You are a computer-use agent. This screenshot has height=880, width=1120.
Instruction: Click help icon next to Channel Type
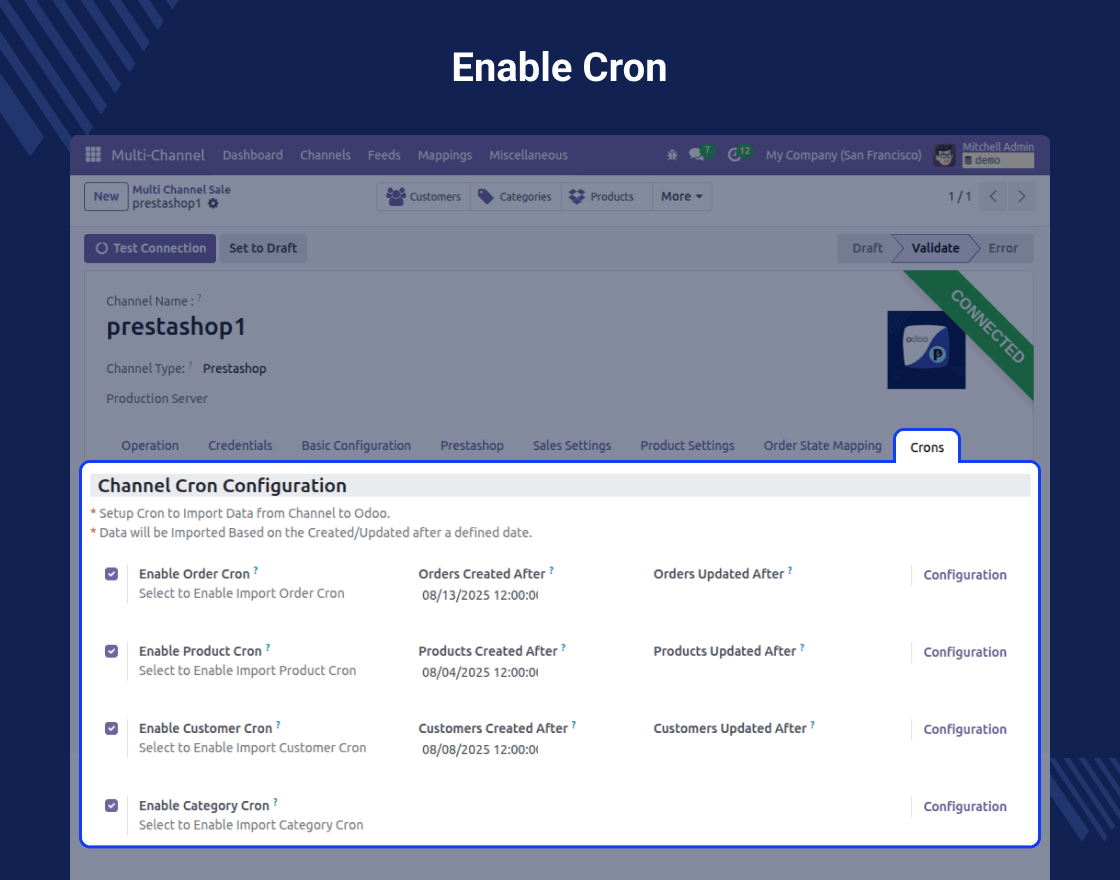click(x=191, y=365)
